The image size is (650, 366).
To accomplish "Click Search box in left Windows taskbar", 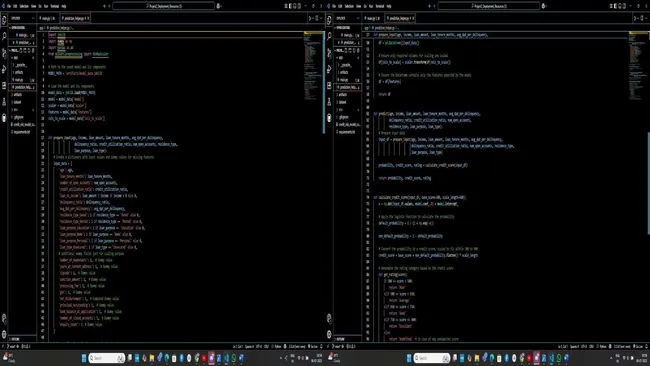I will (x=107, y=358).
